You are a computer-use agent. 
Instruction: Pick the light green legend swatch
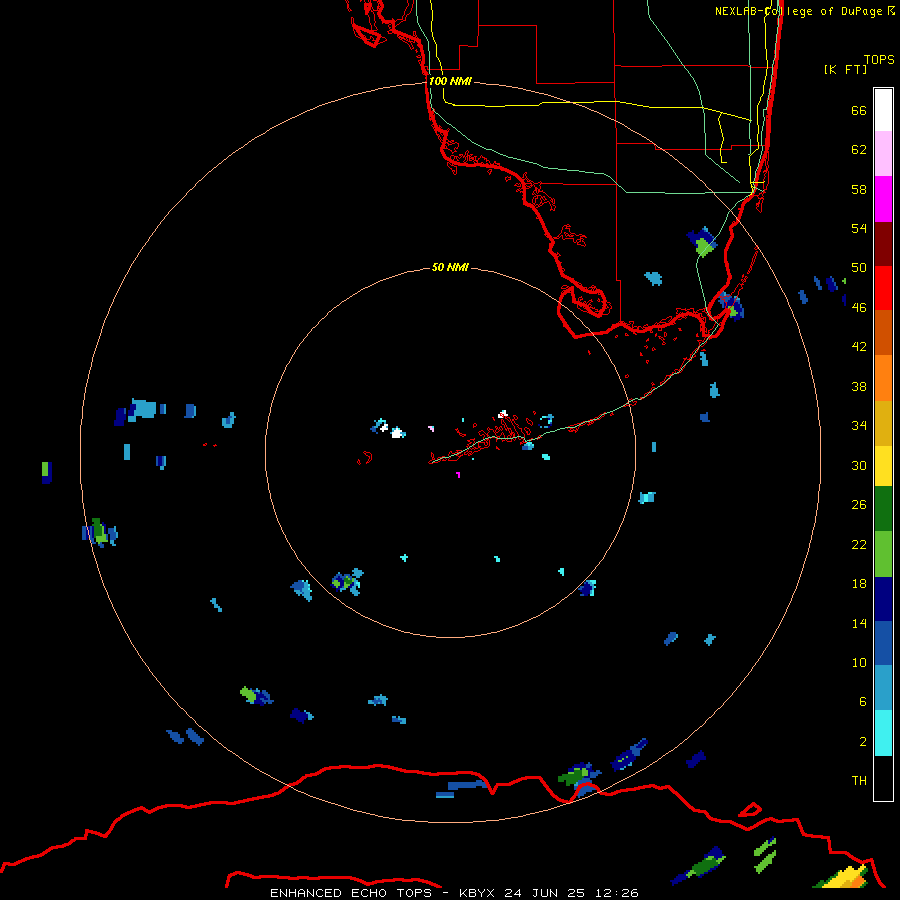click(x=883, y=554)
